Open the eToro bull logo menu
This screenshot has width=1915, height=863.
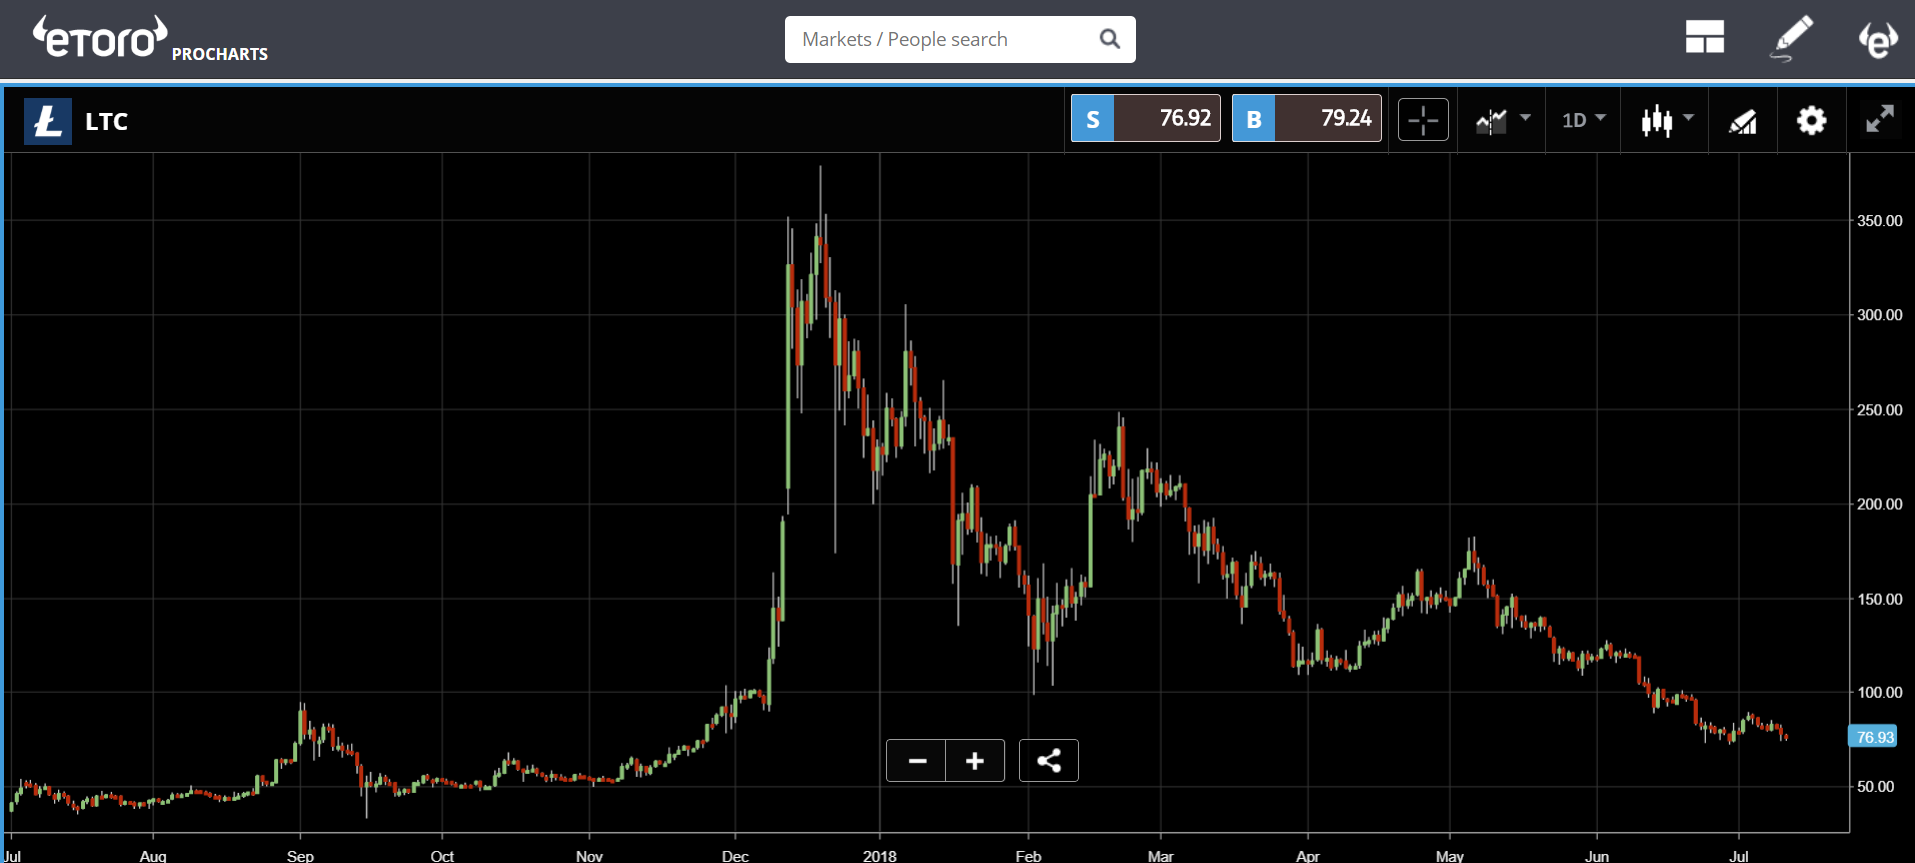pyautogui.click(x=1877, y=40)
